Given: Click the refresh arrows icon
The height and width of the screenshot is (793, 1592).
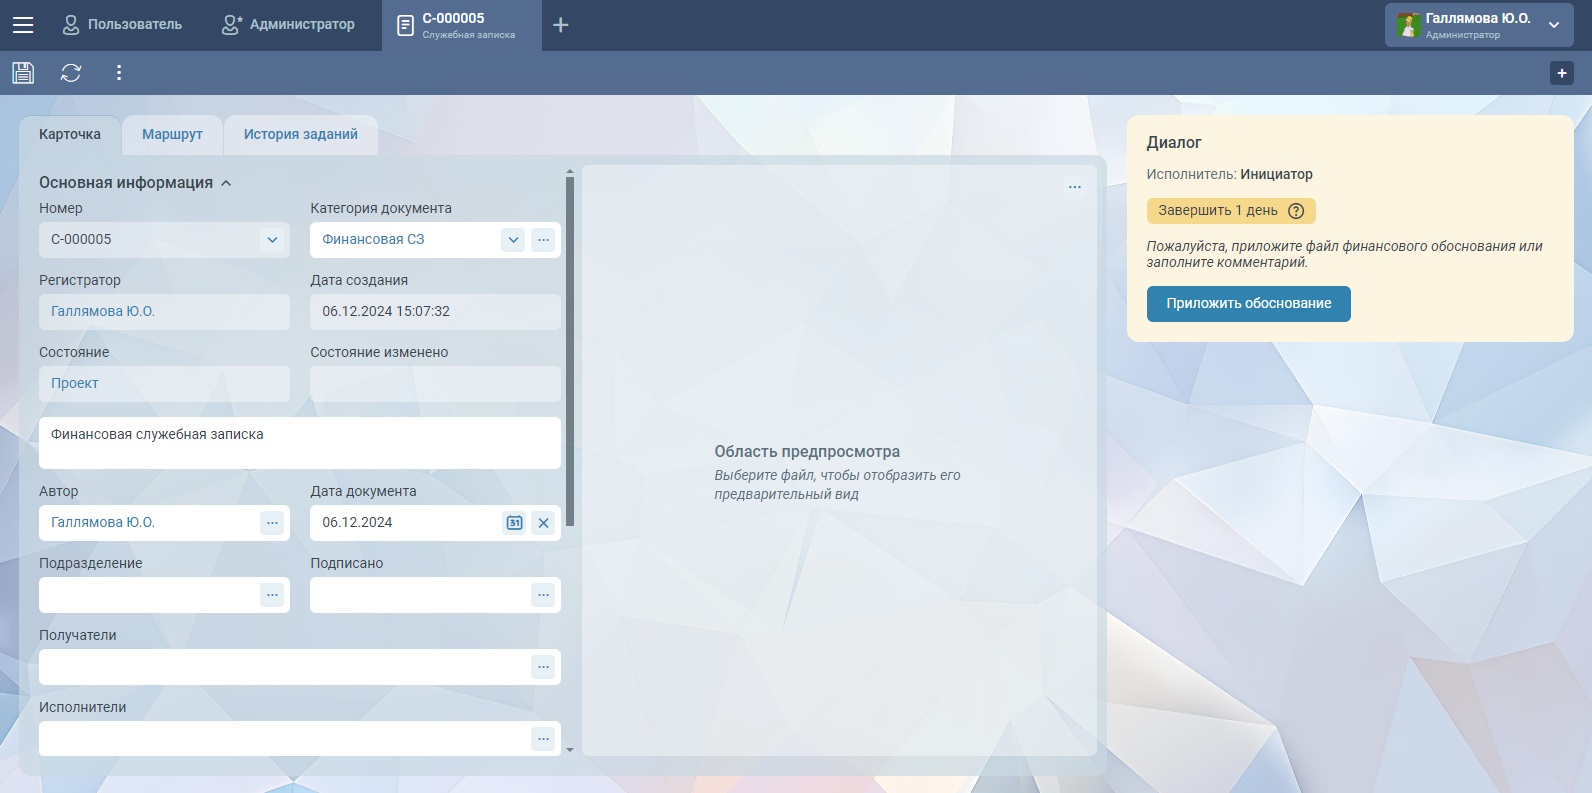Looking at the screenshot, I should pyautogui.click(x=71, y=73).
